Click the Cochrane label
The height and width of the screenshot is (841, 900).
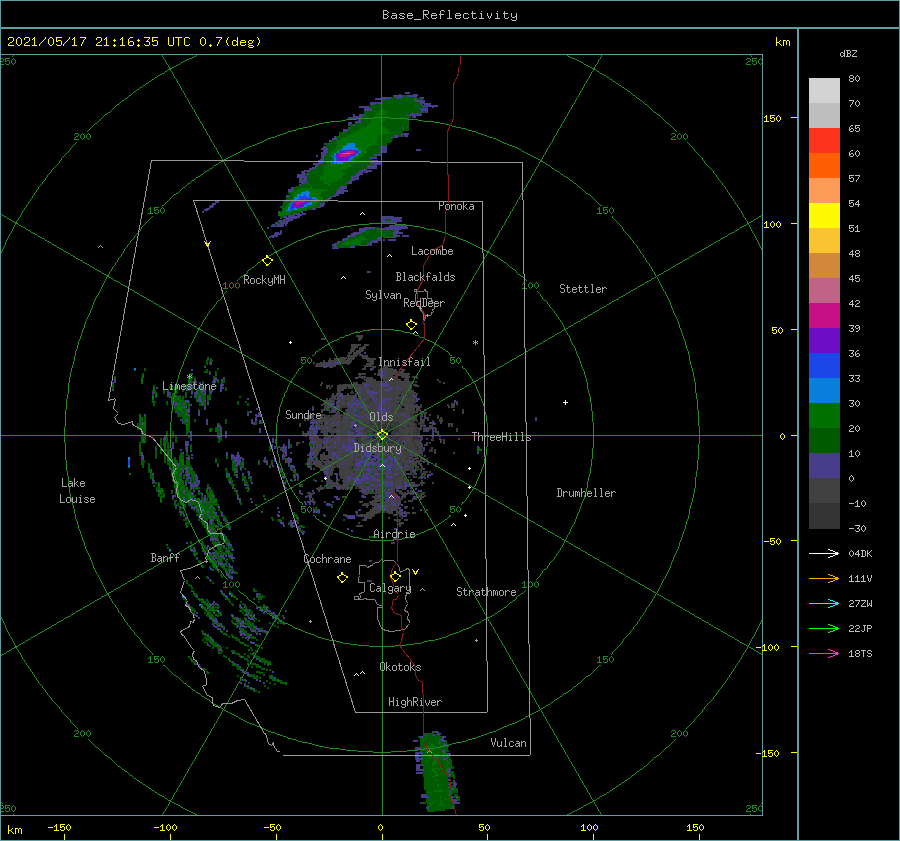coord(327,559)
